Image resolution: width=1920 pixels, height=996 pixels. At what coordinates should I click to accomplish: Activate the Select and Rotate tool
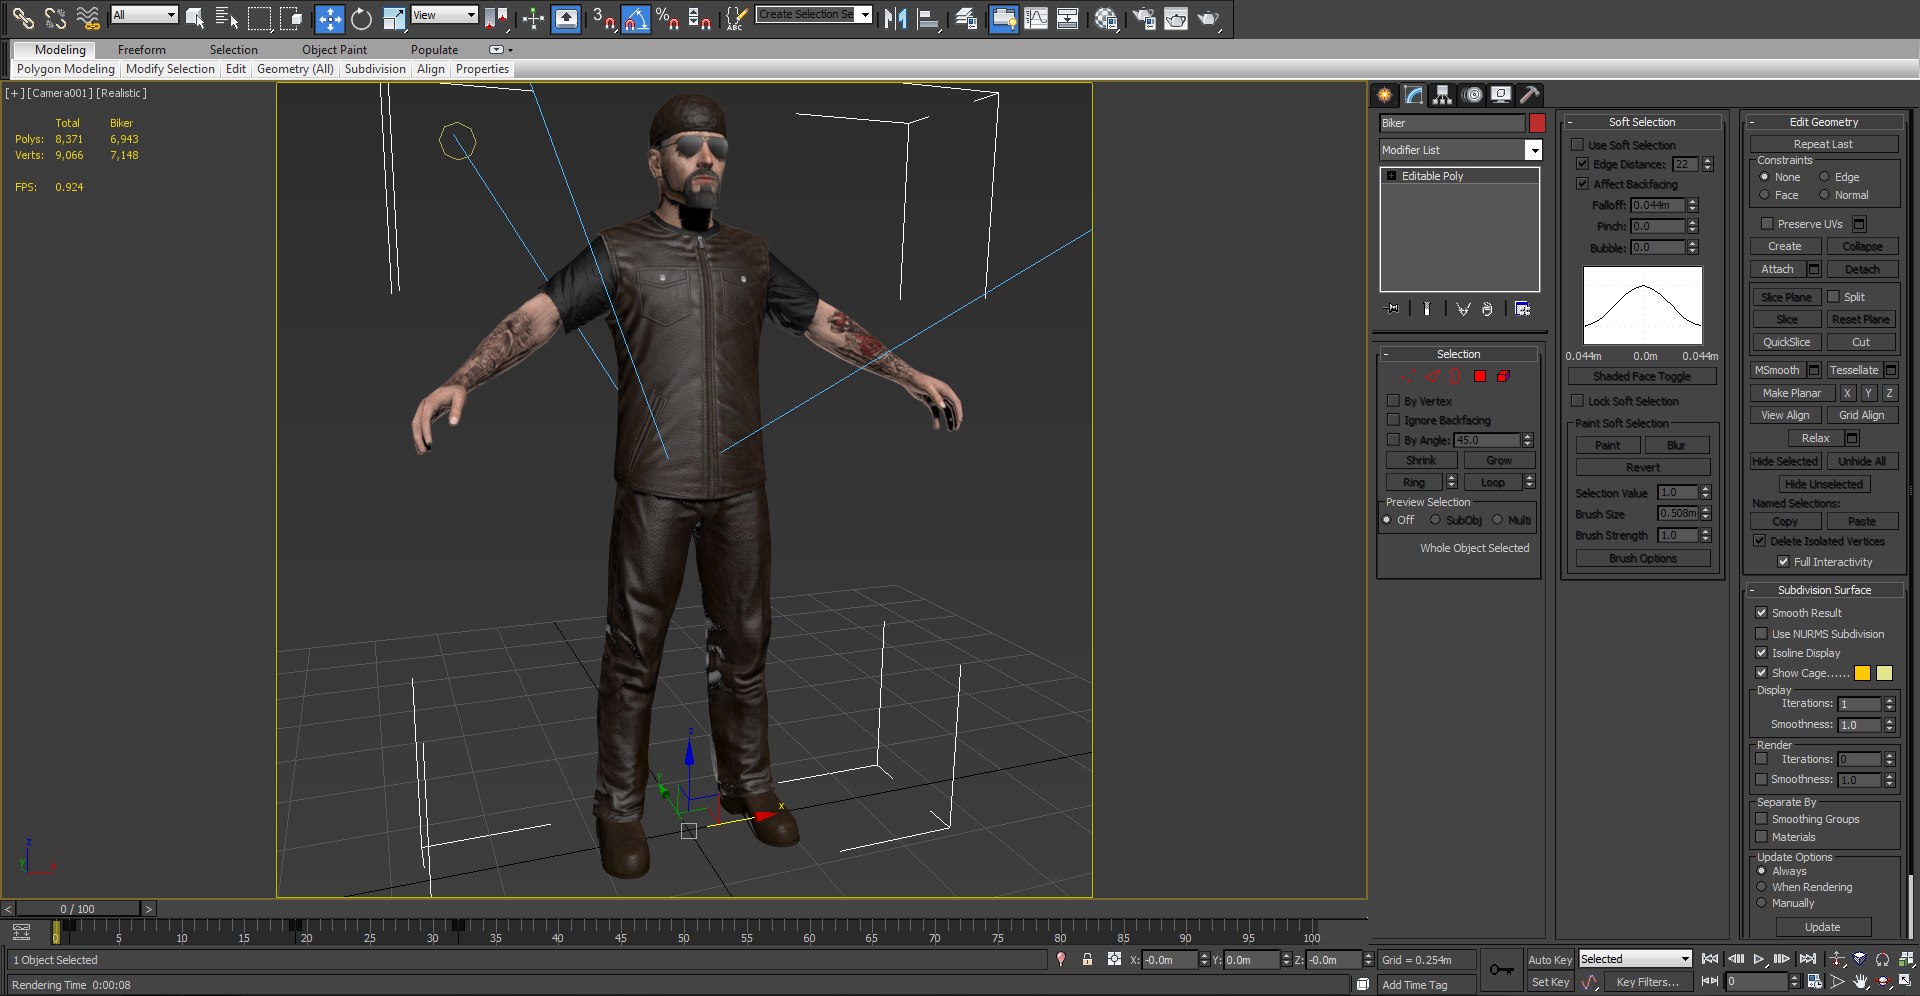(x=362, y=17)
